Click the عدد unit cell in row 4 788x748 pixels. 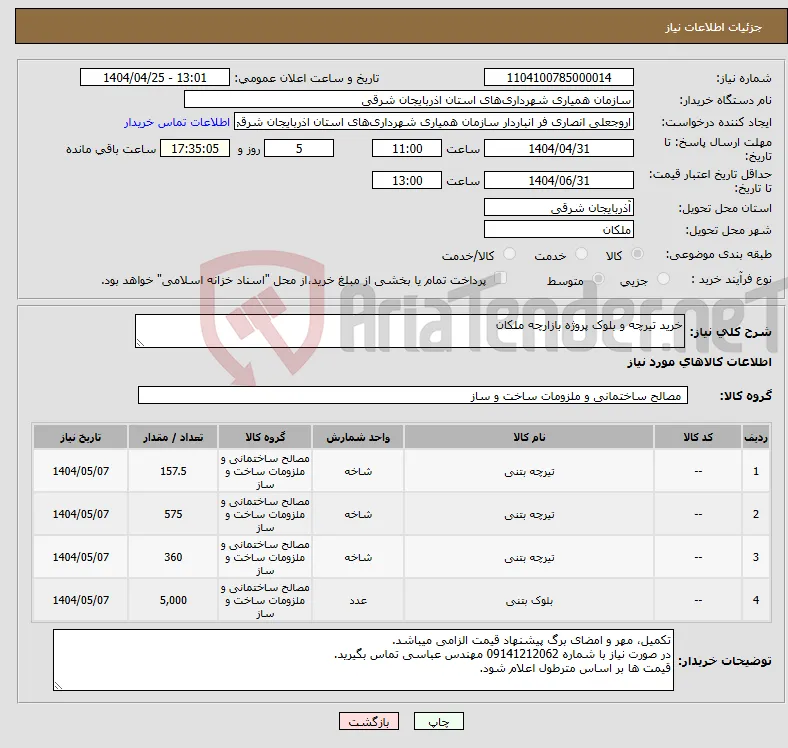point(358,600)
